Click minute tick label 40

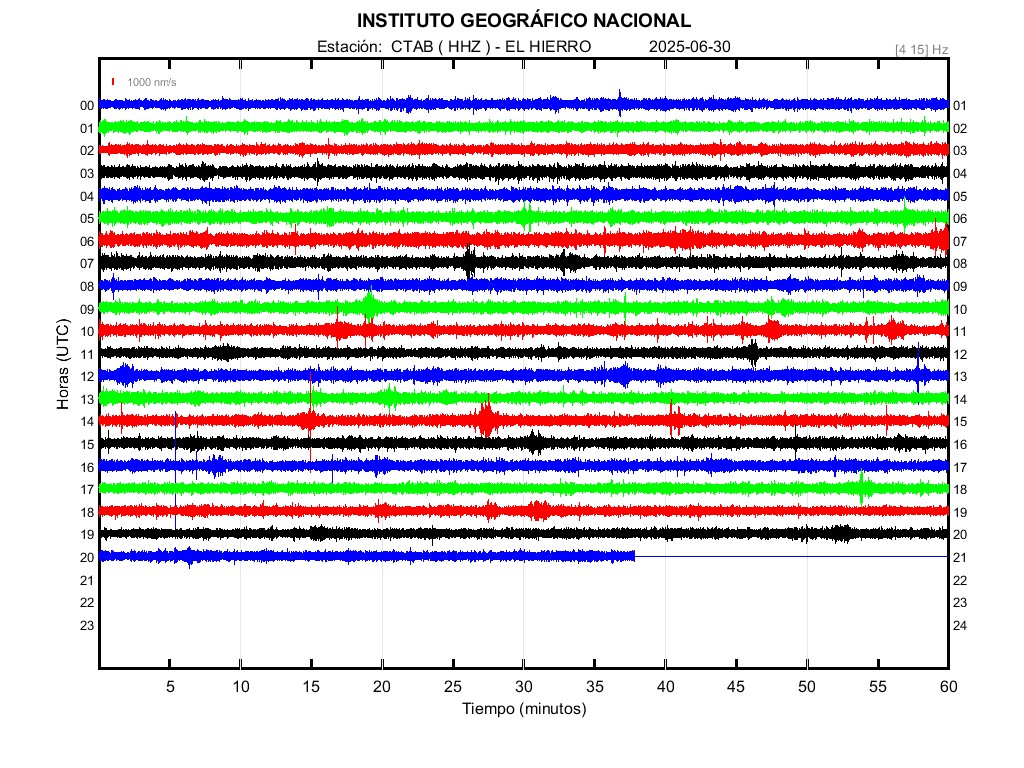click(x=665, y=686)
